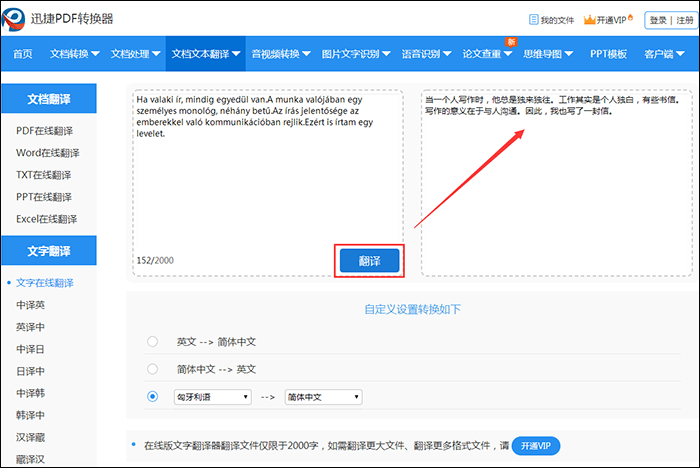Open the 客户端 dropdown menu

[x=664, y=54]
